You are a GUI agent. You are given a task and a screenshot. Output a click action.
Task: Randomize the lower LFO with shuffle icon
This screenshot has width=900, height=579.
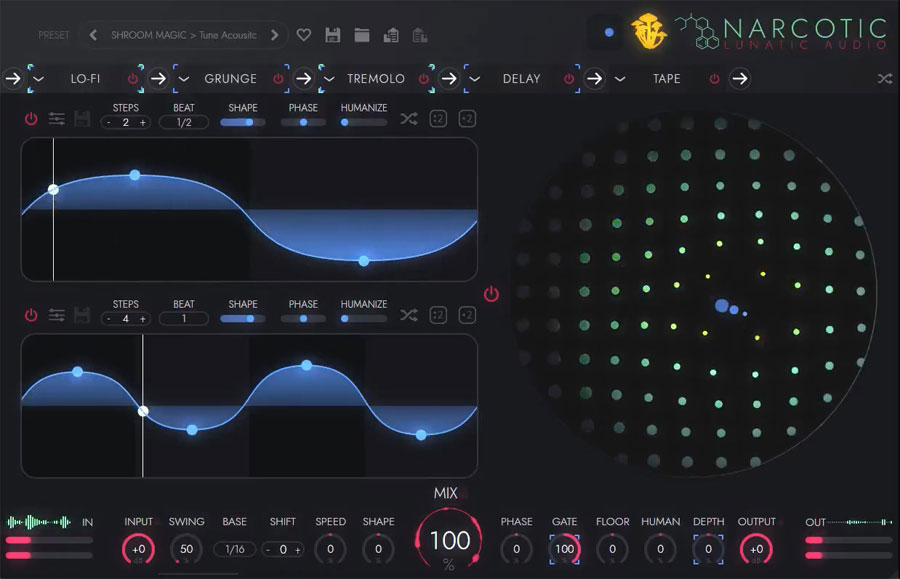pos(409,315)
